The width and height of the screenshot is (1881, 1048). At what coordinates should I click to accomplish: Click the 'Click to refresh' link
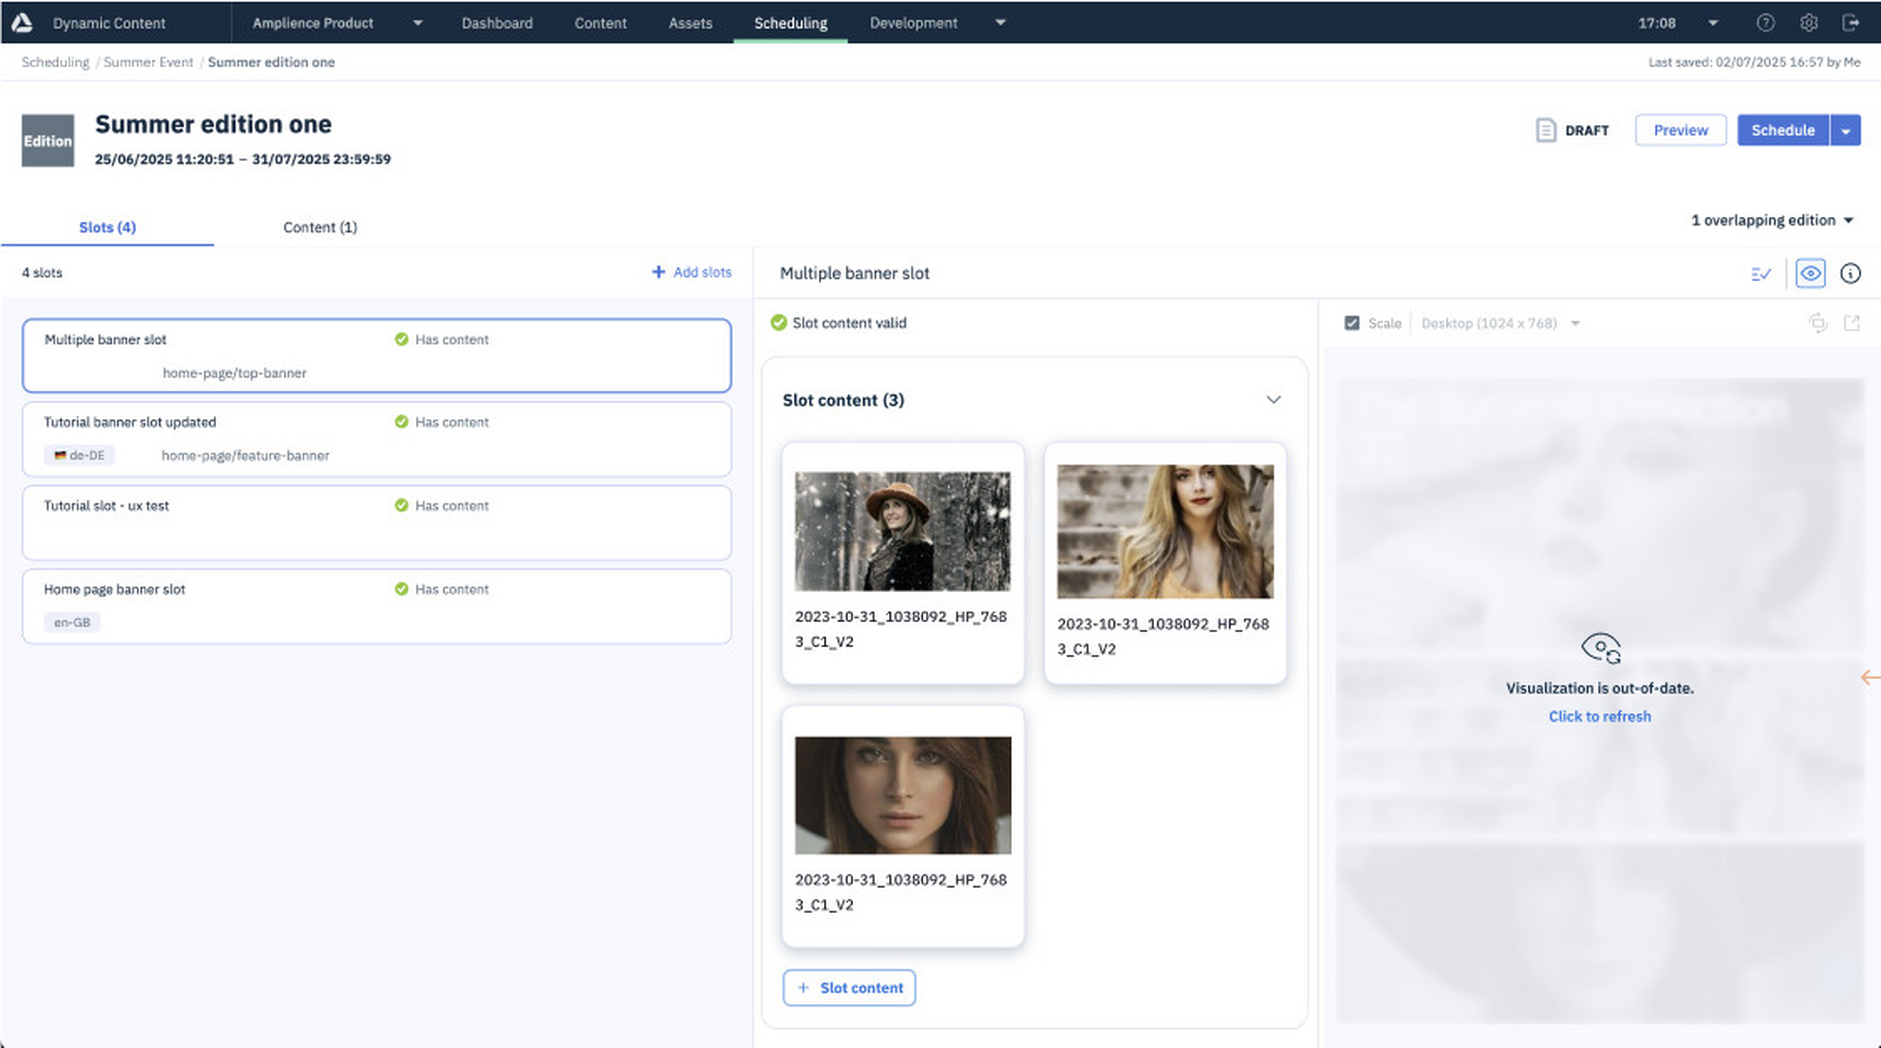1599,716
